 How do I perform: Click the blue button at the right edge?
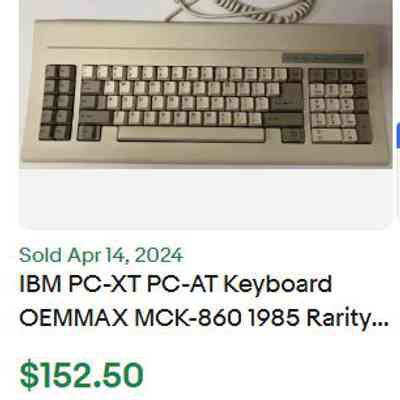pyautogui.click(x=398, y=136)
